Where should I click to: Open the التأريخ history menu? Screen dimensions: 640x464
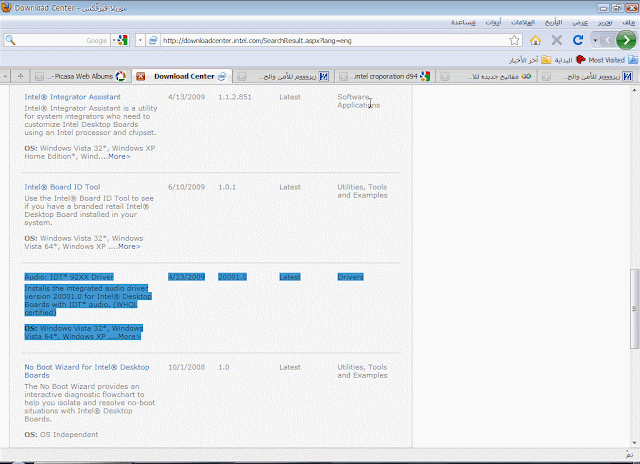tap(553, 22)
